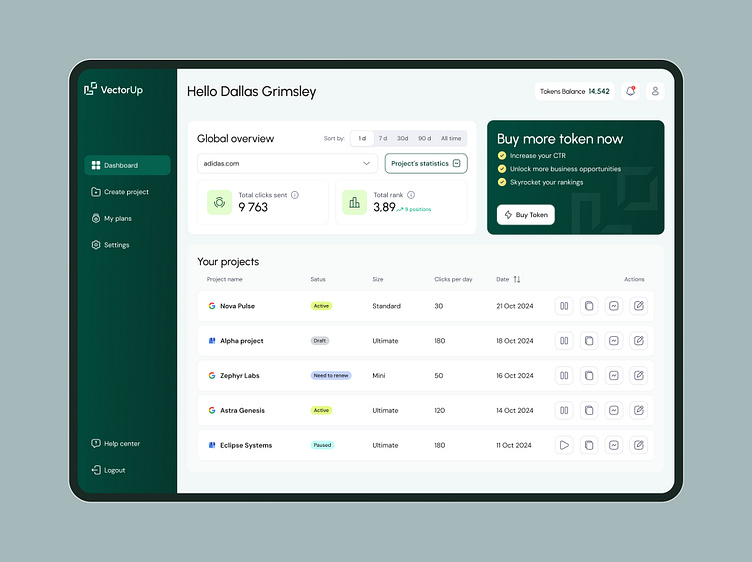Choose the All time range option
Viewport: 752px width, 562px height.
[x=451, y=138]
